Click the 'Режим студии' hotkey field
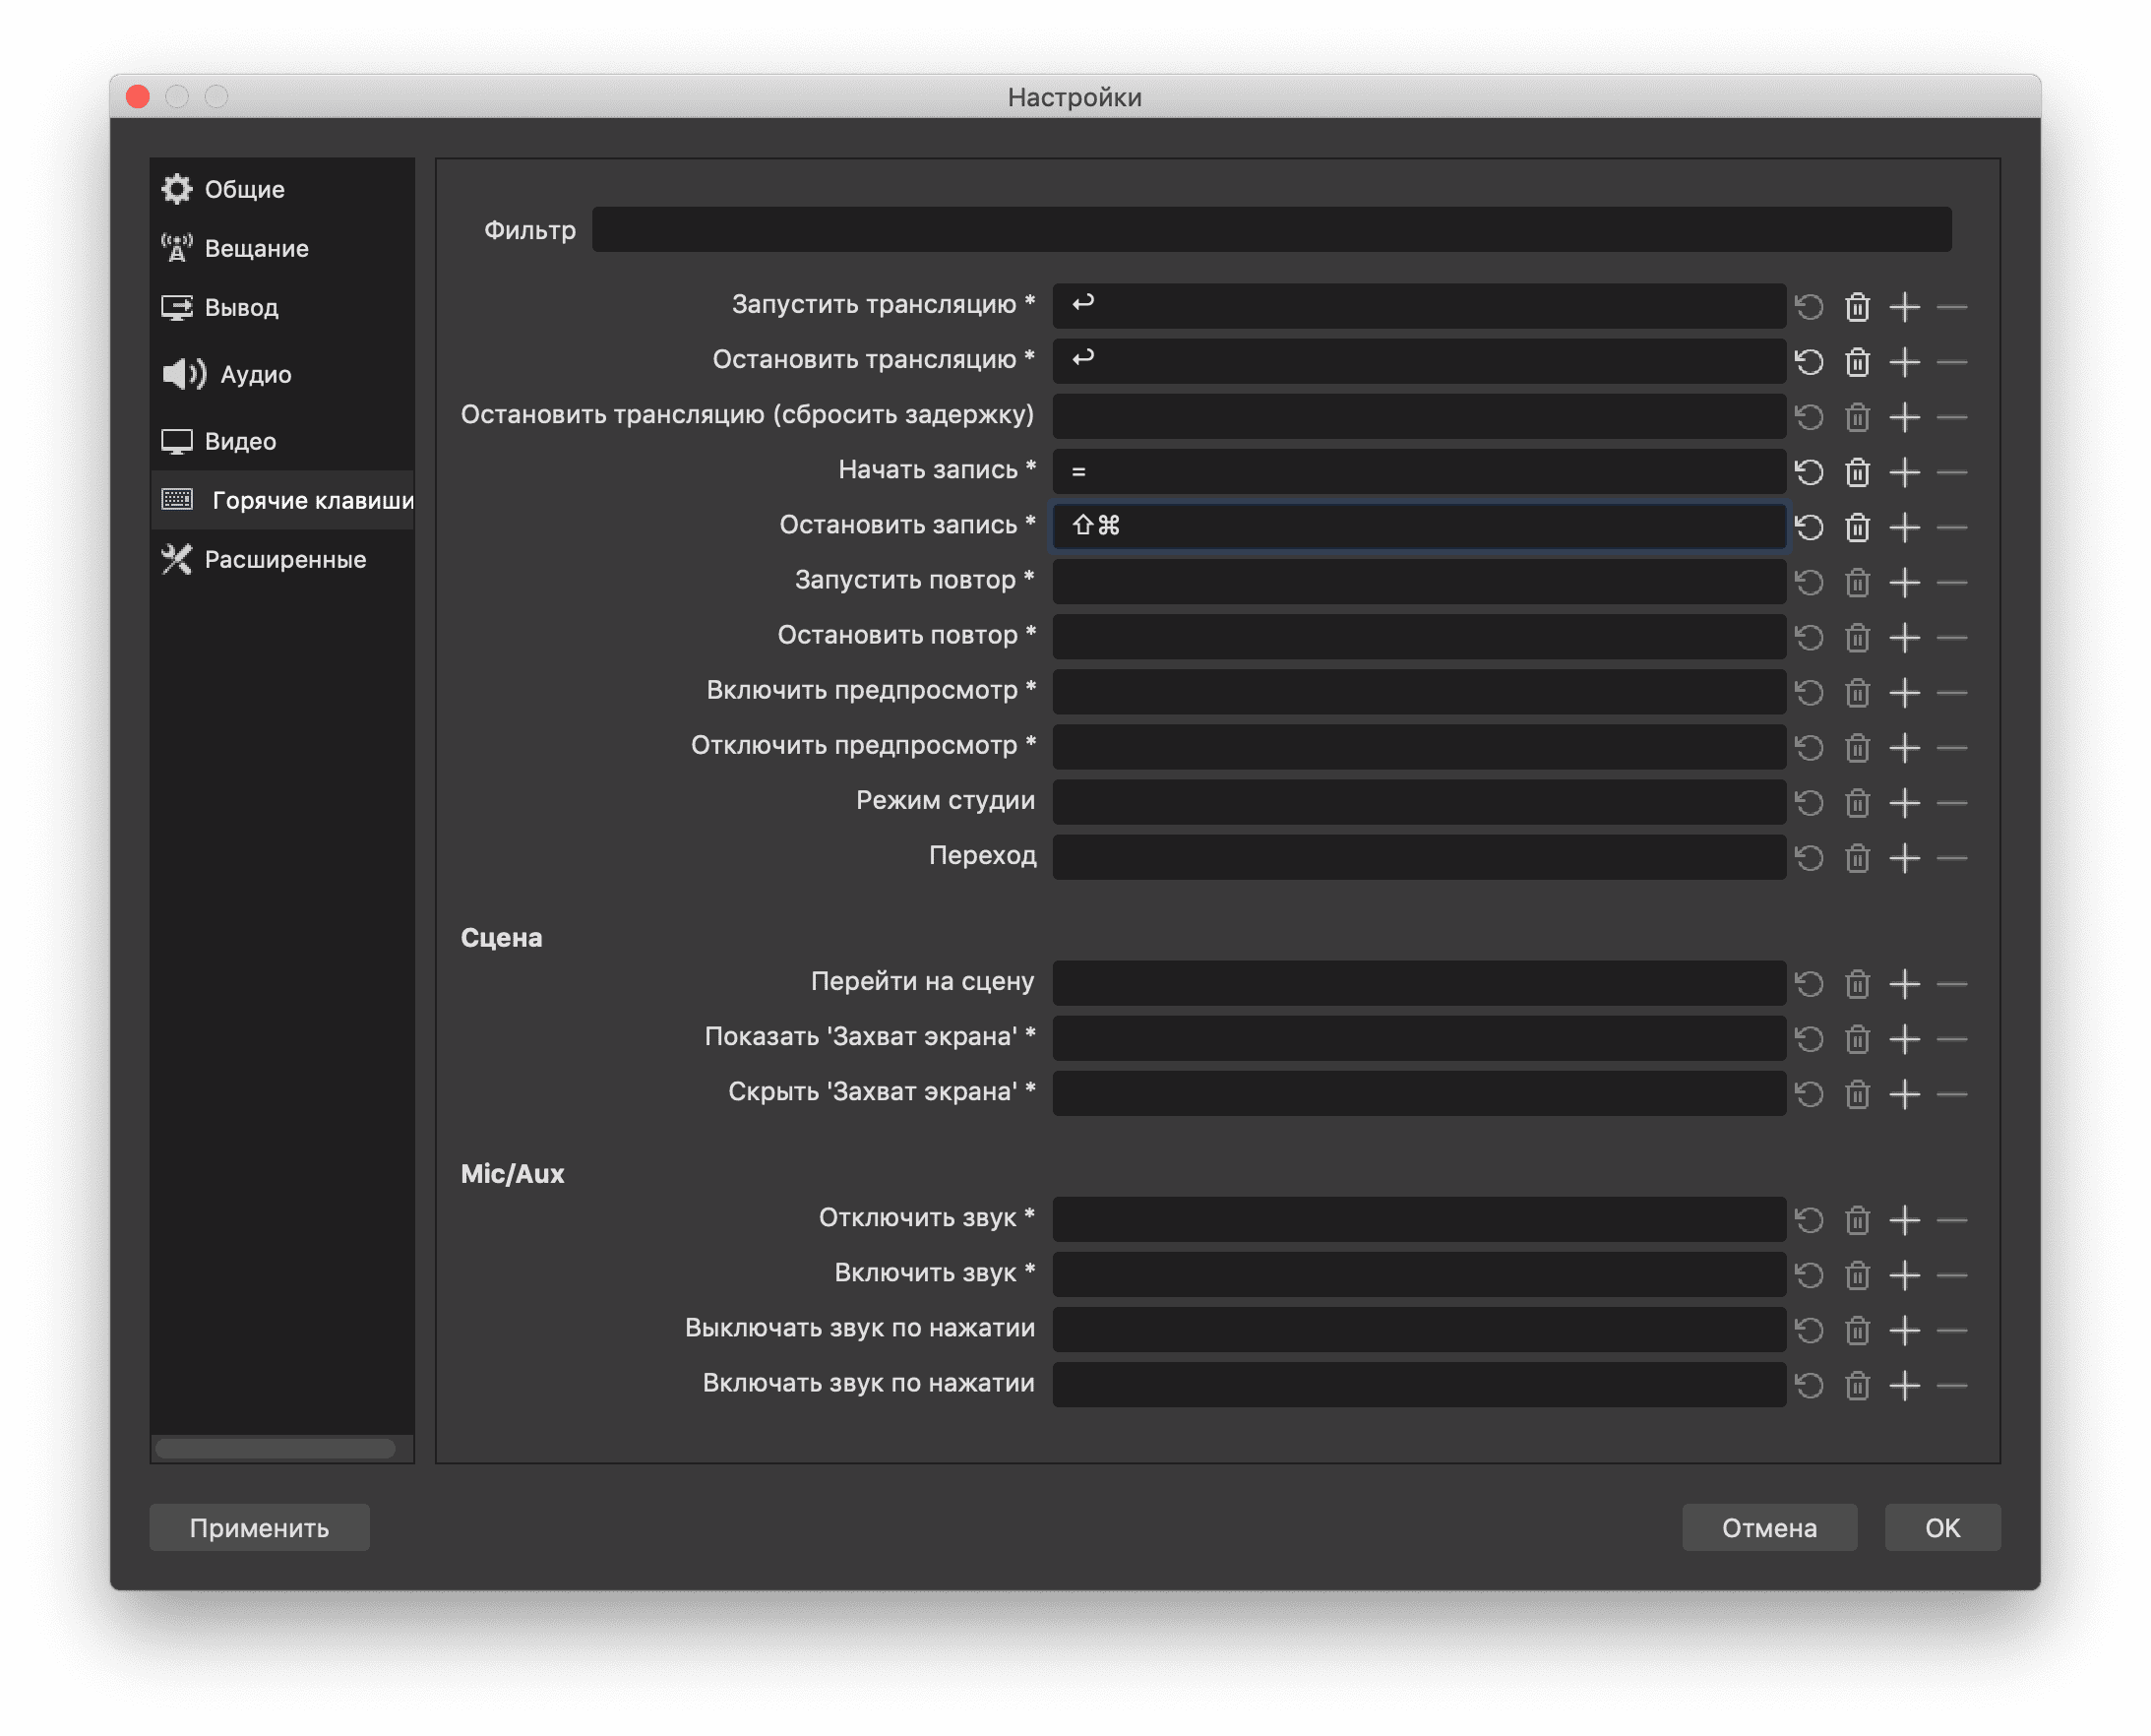Viewport: 2151px width, 1736px height. tap(1418, 803)
